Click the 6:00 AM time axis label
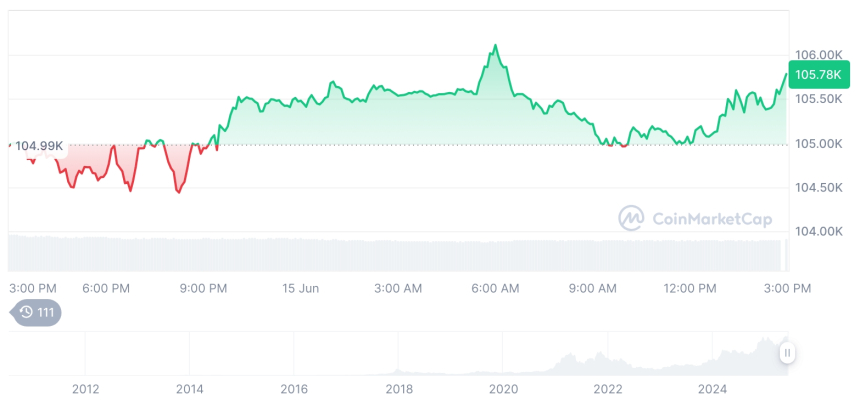This screenshot has width=860, height=401. 495,288
